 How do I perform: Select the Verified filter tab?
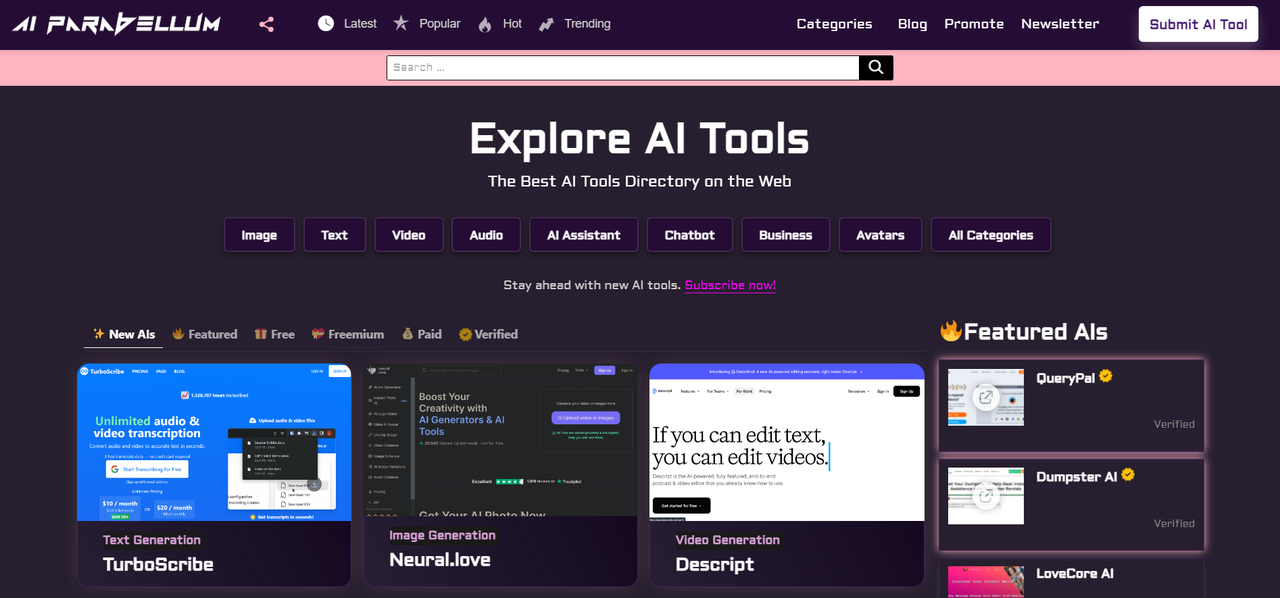(488, 334)
